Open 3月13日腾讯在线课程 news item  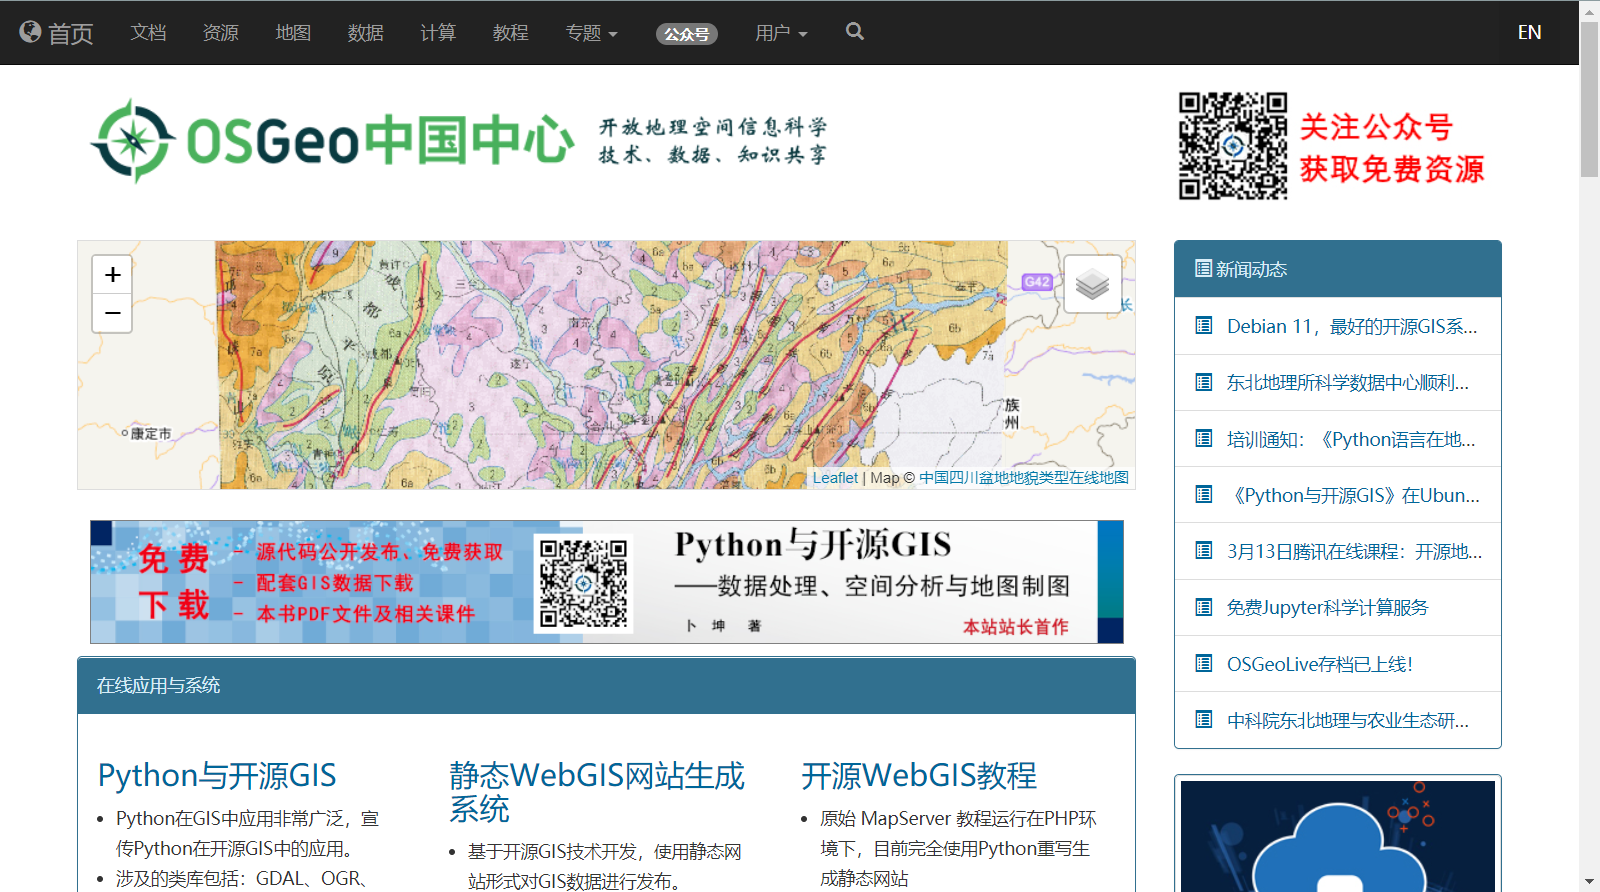(1355, 551)
